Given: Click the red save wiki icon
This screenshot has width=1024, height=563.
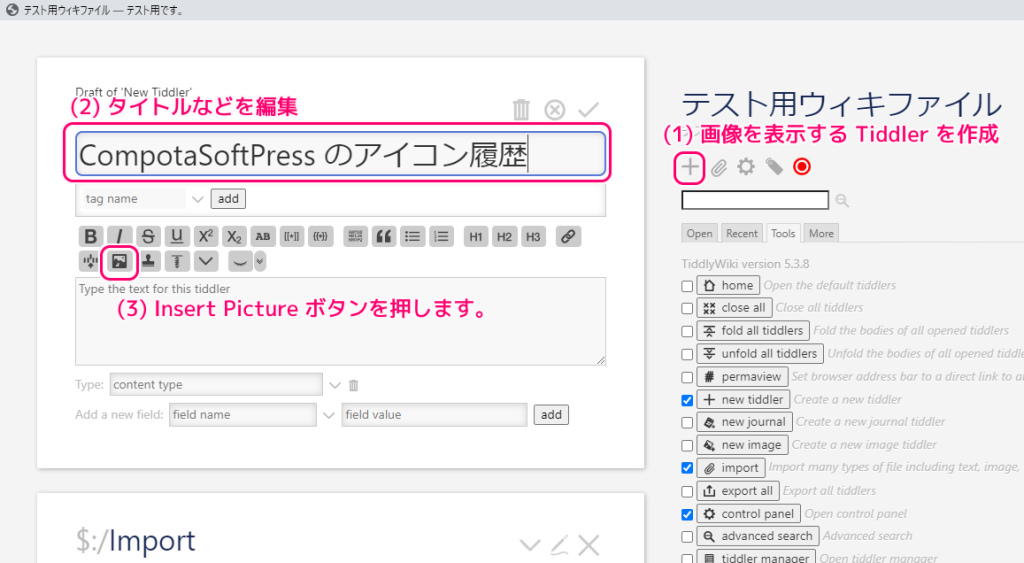Looking at the screenshot, I should coord(802,167).
